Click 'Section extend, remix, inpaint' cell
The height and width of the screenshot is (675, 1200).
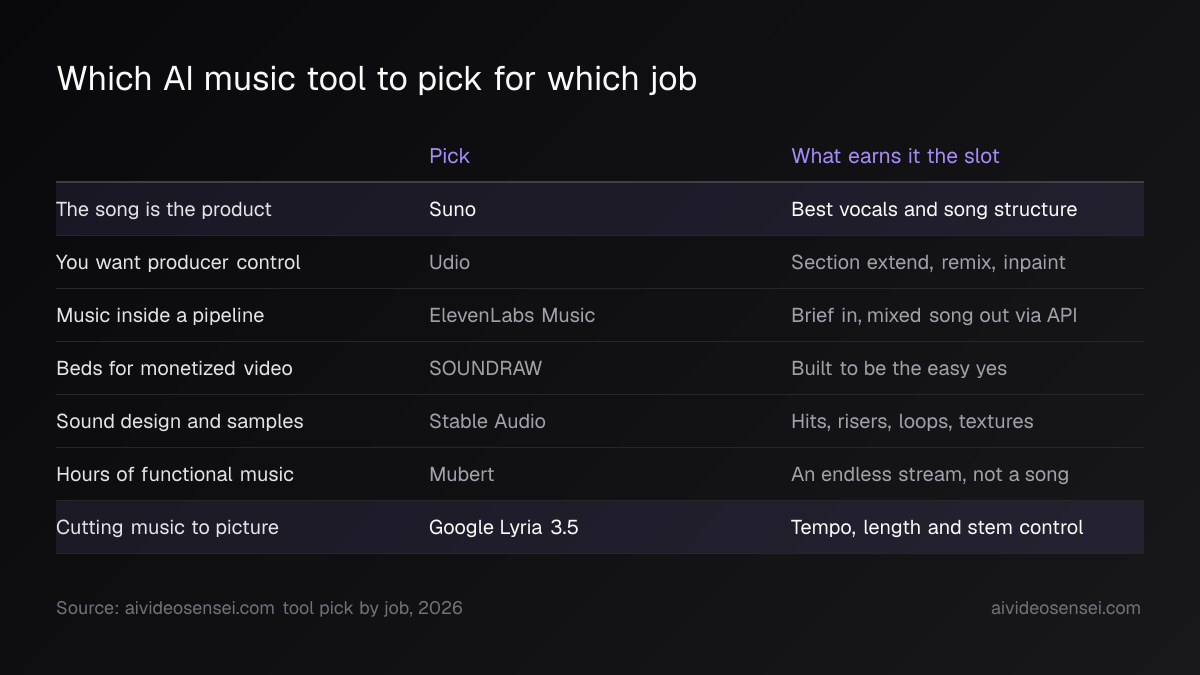coord(928,262)
